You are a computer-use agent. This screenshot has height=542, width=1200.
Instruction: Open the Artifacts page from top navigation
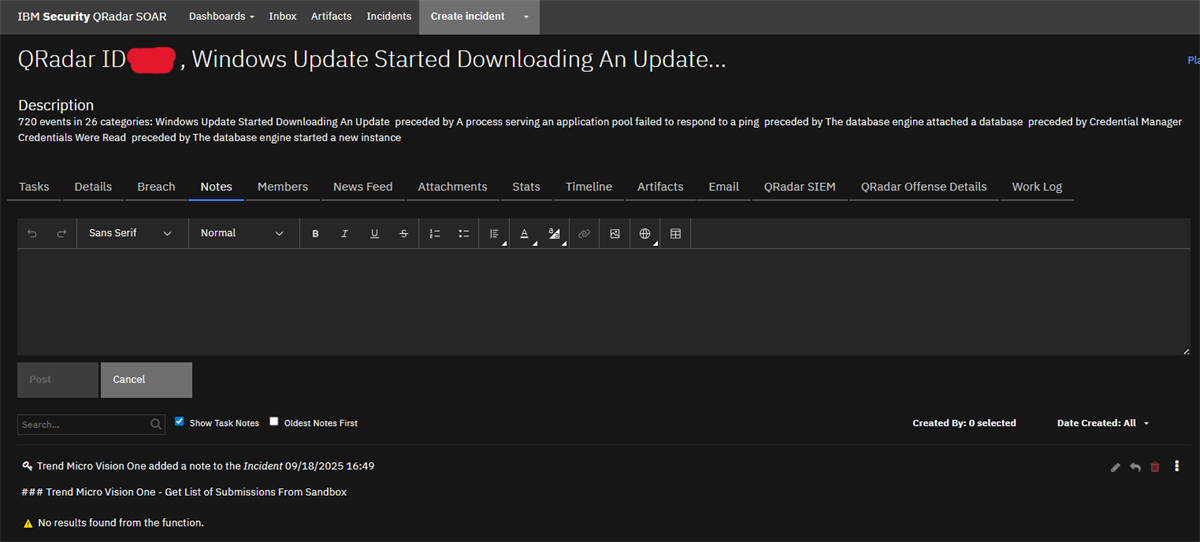(331, 16)
